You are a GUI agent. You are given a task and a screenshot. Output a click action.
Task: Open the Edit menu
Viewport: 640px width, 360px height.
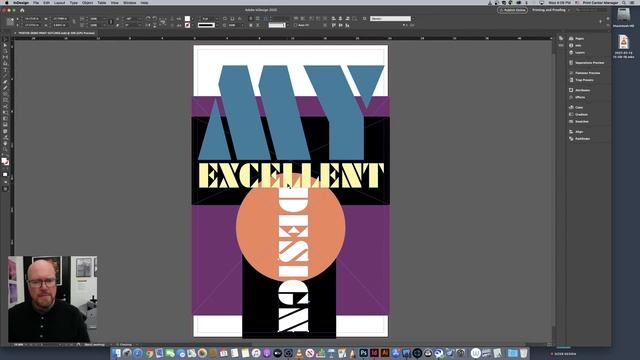[47, 2]
